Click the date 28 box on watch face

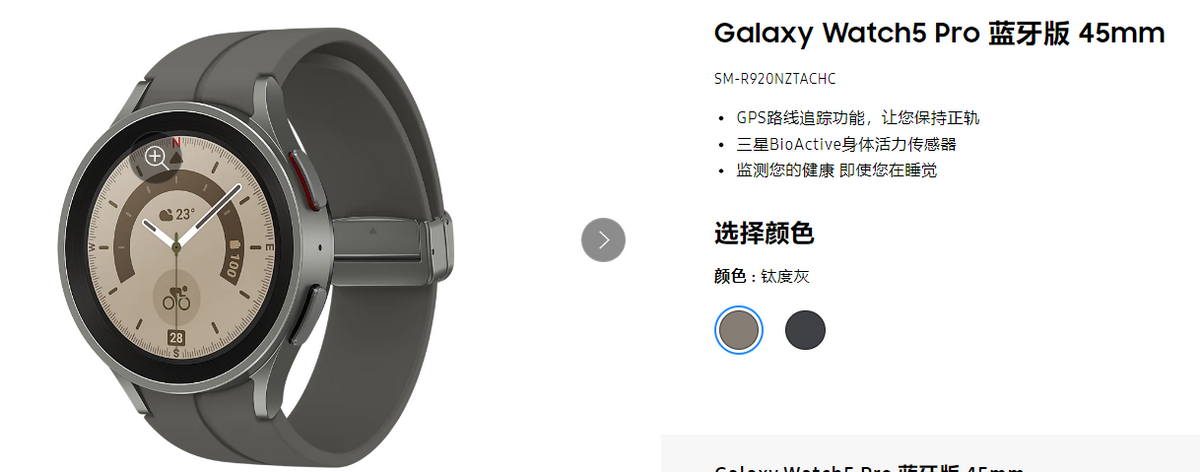coord(176,336)
